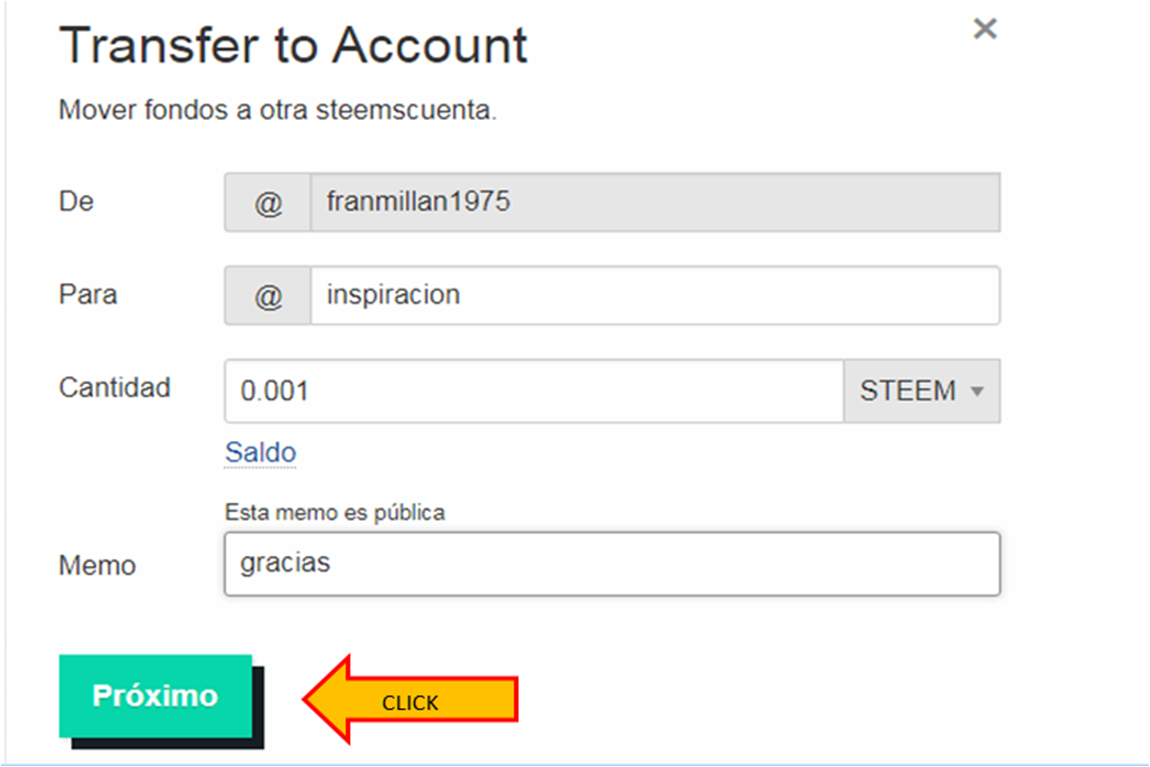Select the Memo field containing gracias
Viewport: 1150px width, 767px height.
click(611, 564)
